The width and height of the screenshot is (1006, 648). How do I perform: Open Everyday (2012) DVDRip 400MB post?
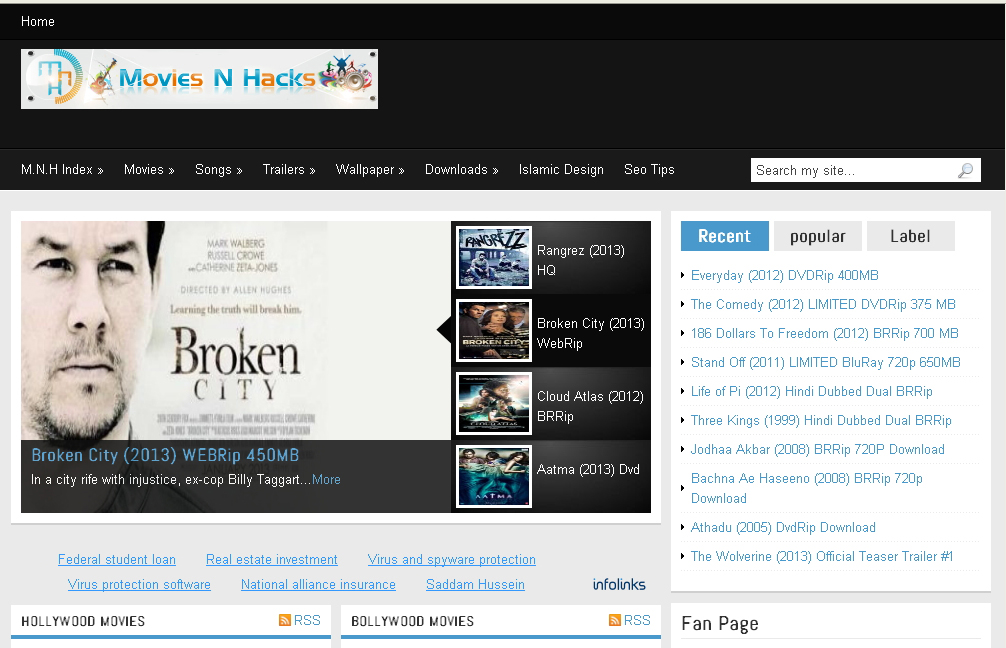(x=785, y=275)
